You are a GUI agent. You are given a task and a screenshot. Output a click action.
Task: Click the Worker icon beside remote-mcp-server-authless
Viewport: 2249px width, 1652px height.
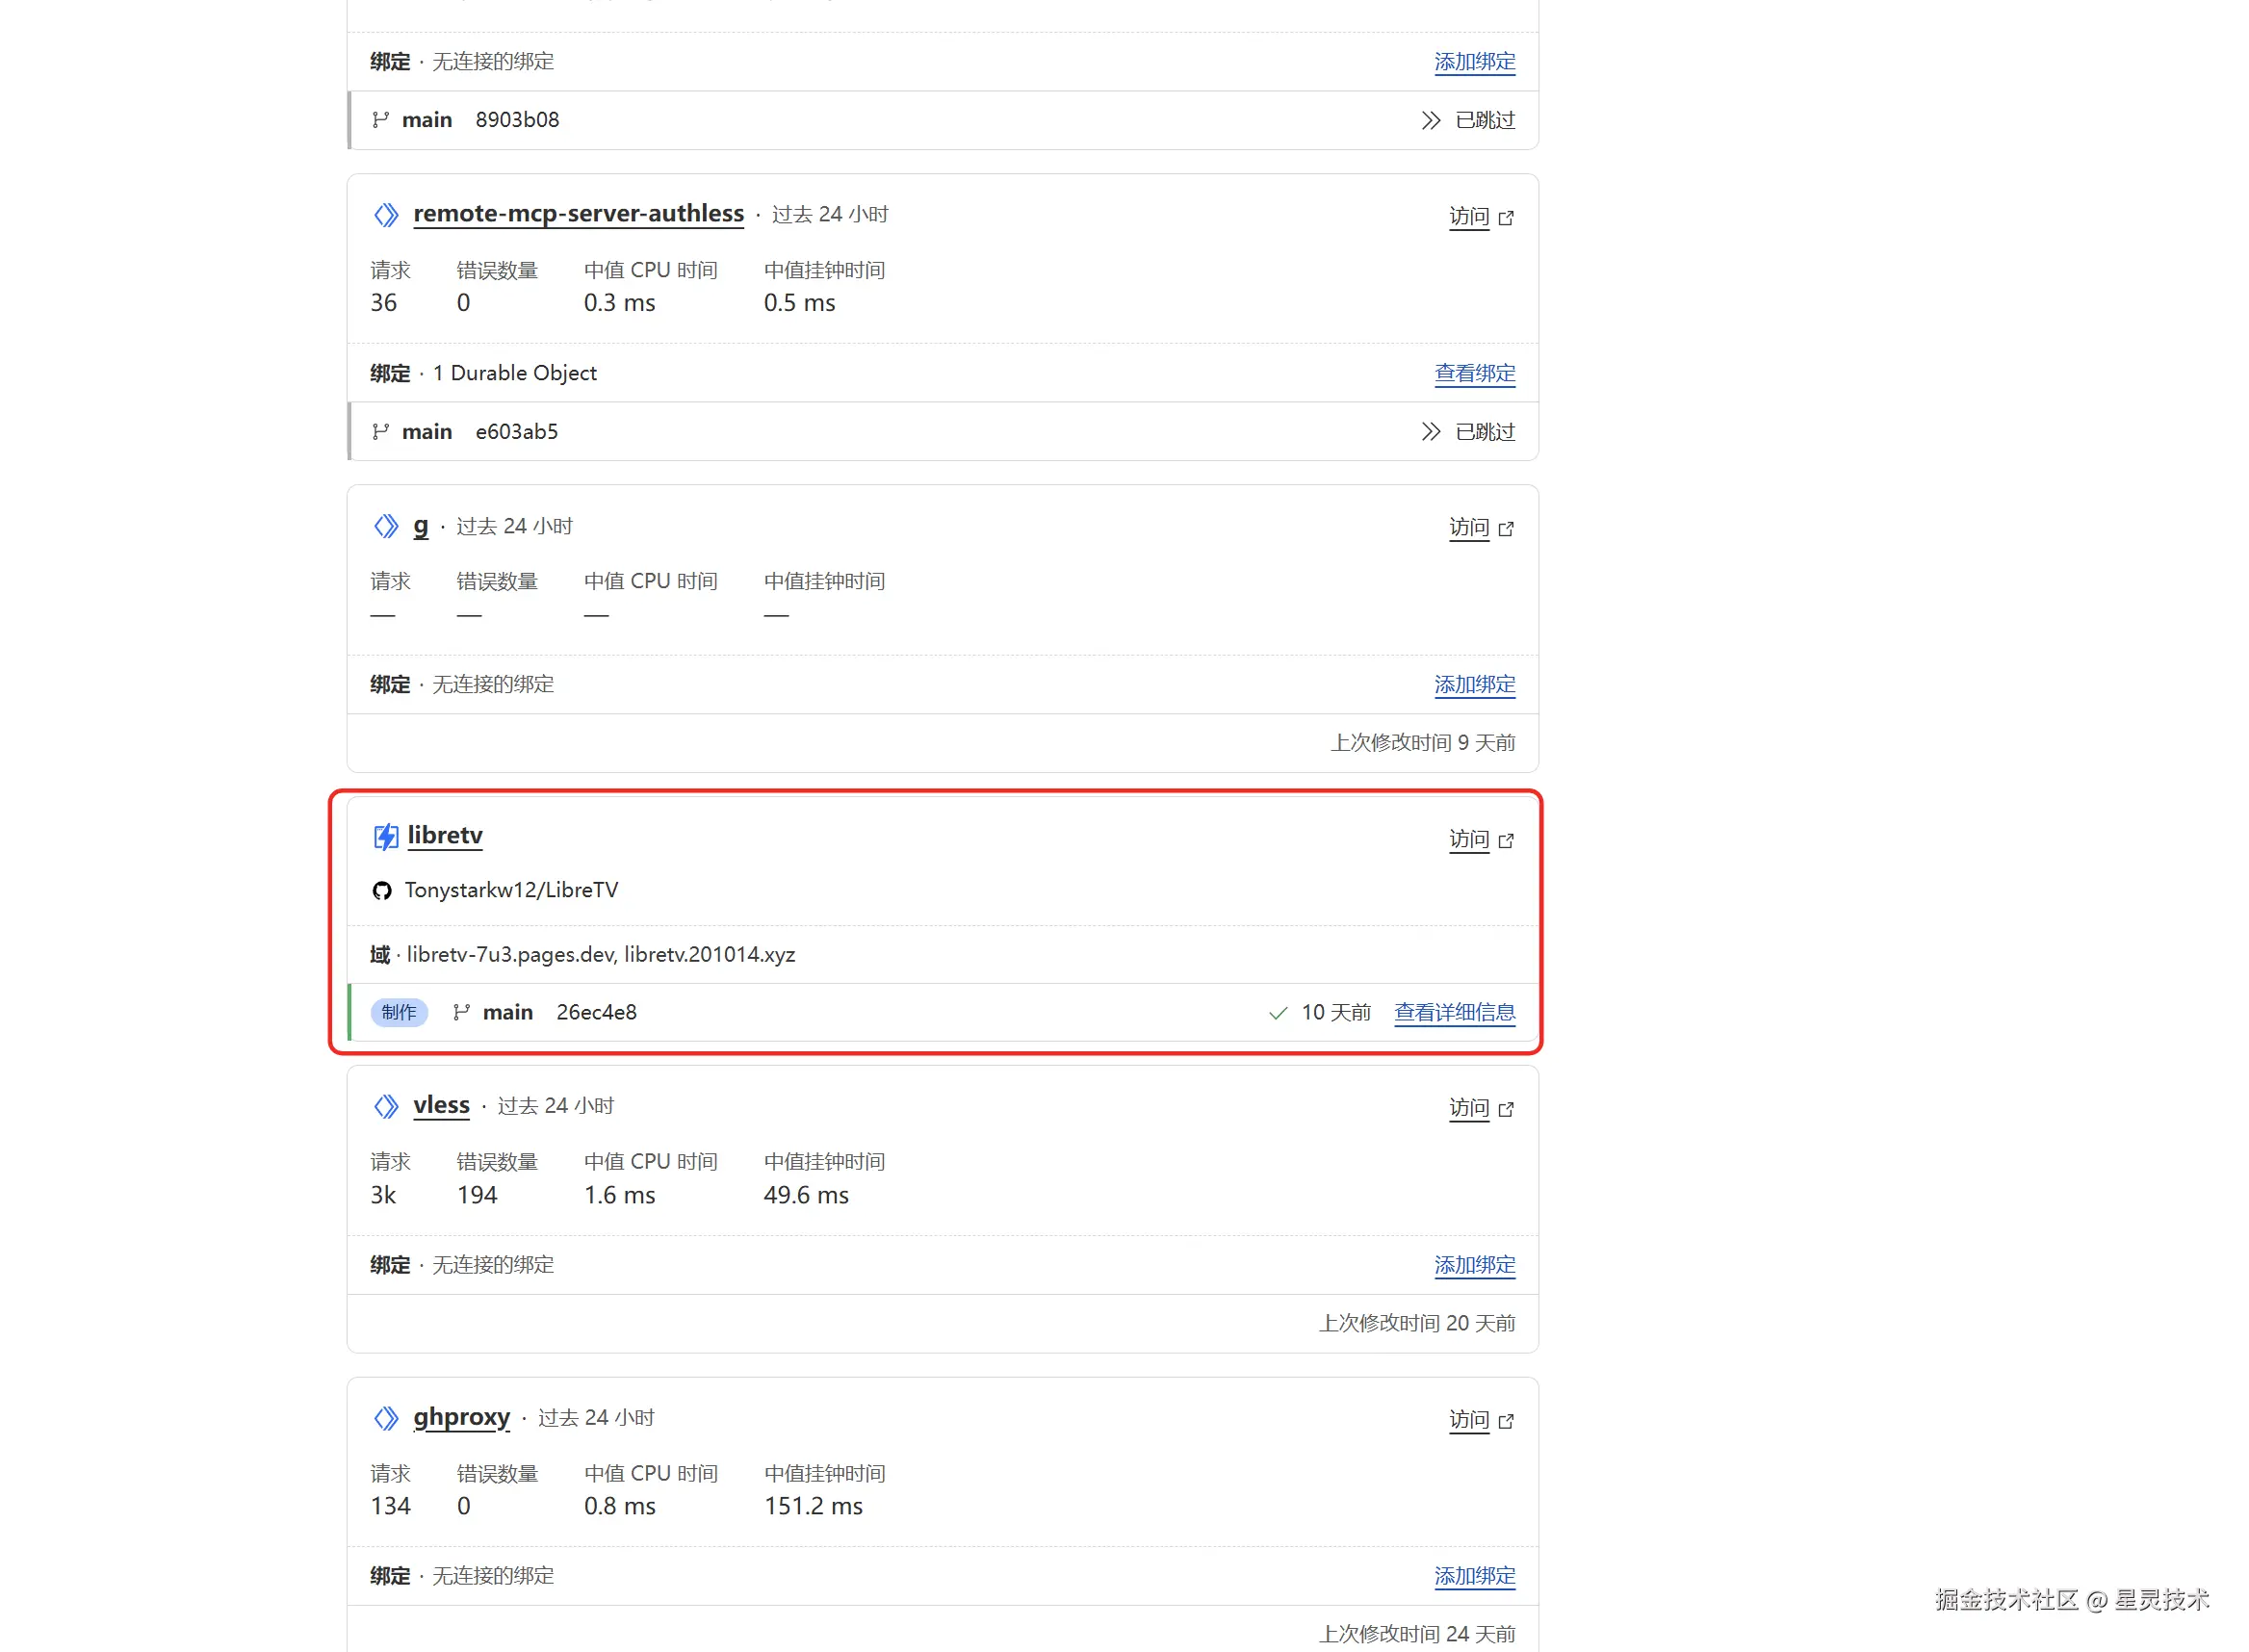pos(386,215)
